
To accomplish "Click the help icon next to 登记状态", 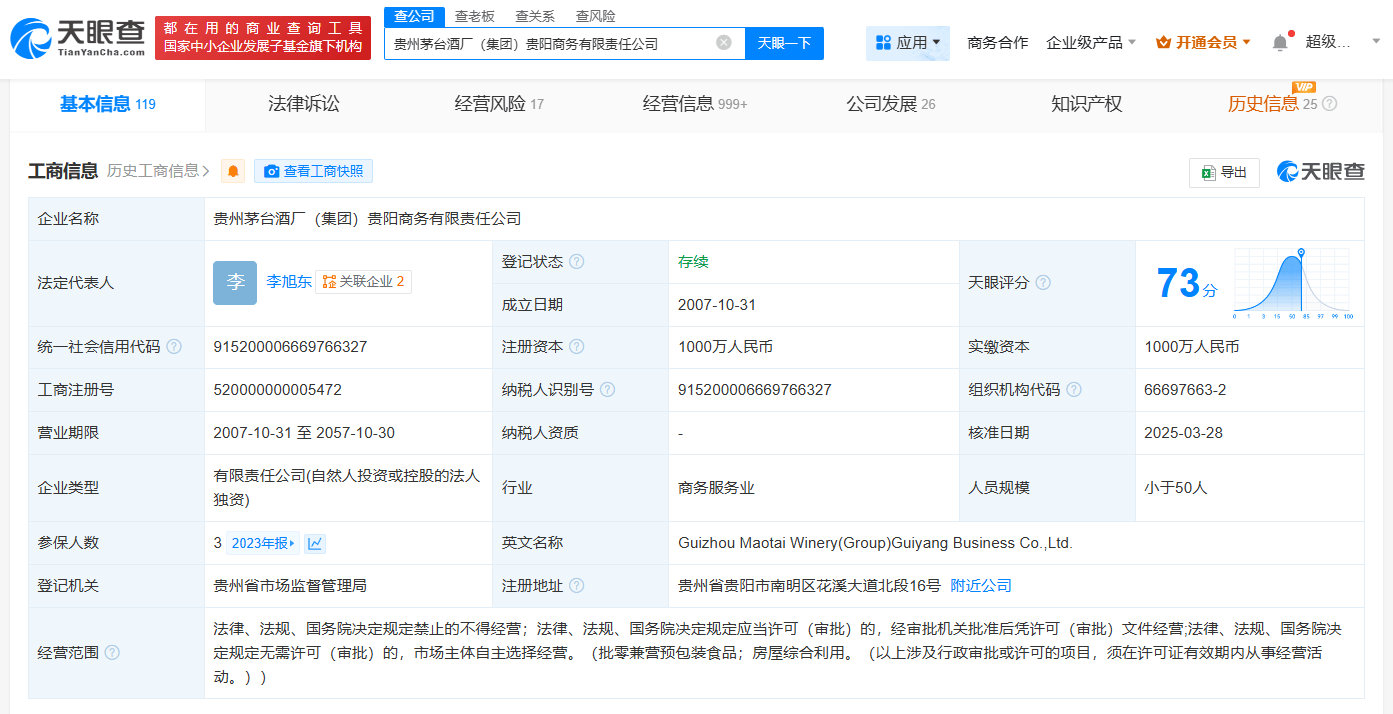I will (x=576, y=262).
